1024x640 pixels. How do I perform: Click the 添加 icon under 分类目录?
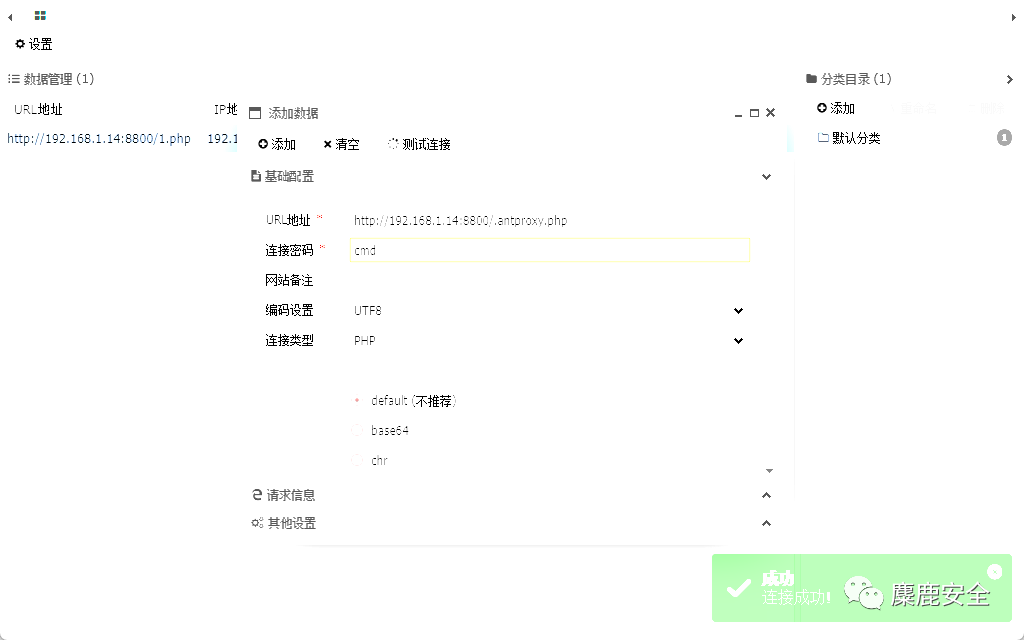coord(823,107)
